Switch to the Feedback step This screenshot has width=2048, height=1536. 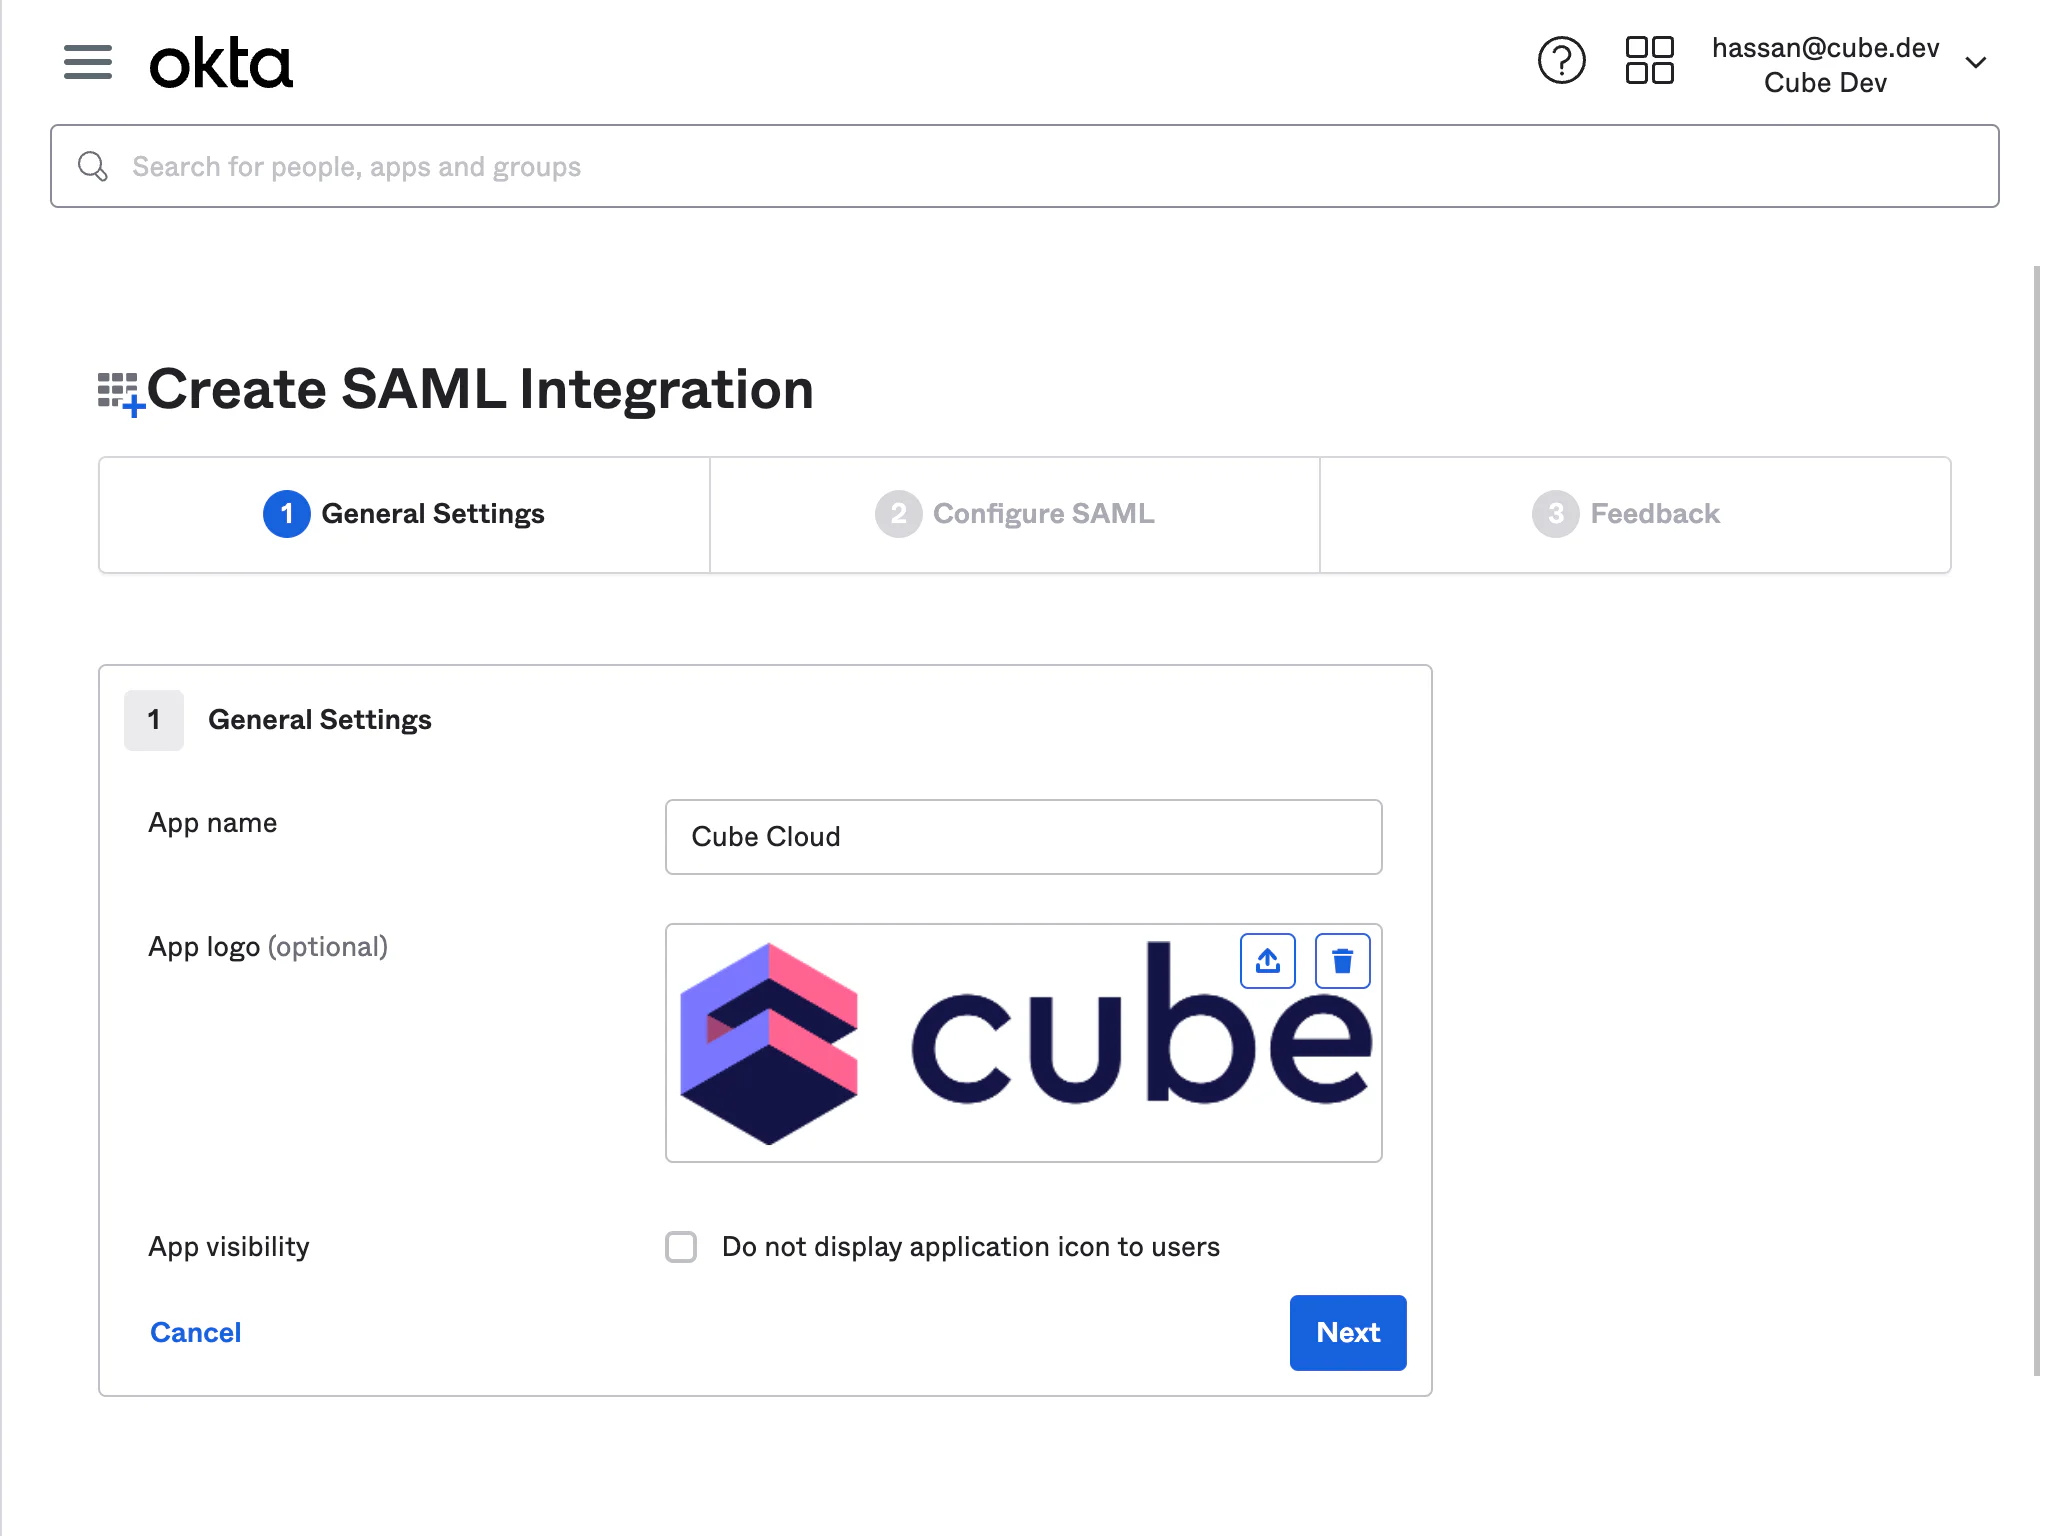point(1626,514)
